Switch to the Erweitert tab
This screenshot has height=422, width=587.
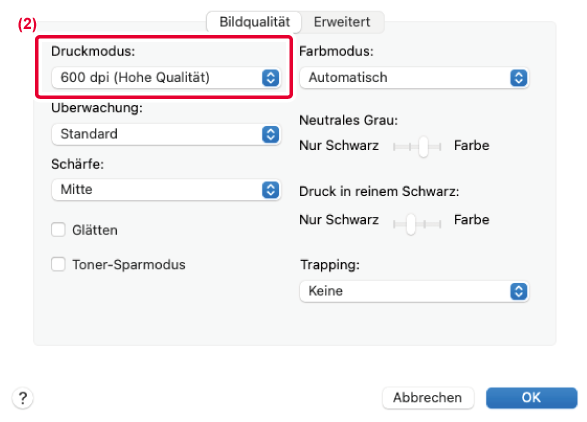pyautogui.click(x=342, y=22)
